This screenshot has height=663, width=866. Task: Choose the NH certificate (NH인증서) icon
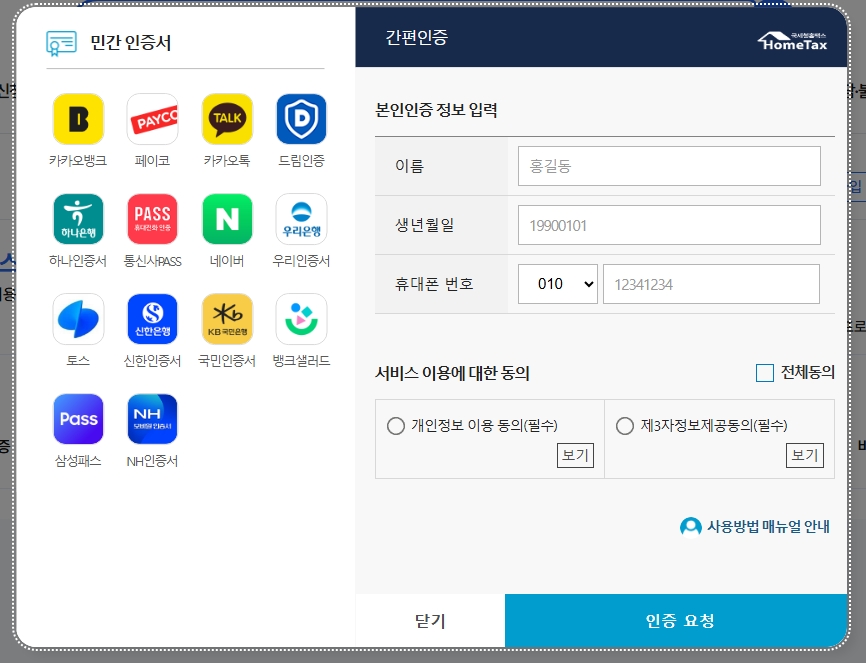point(152,419)
